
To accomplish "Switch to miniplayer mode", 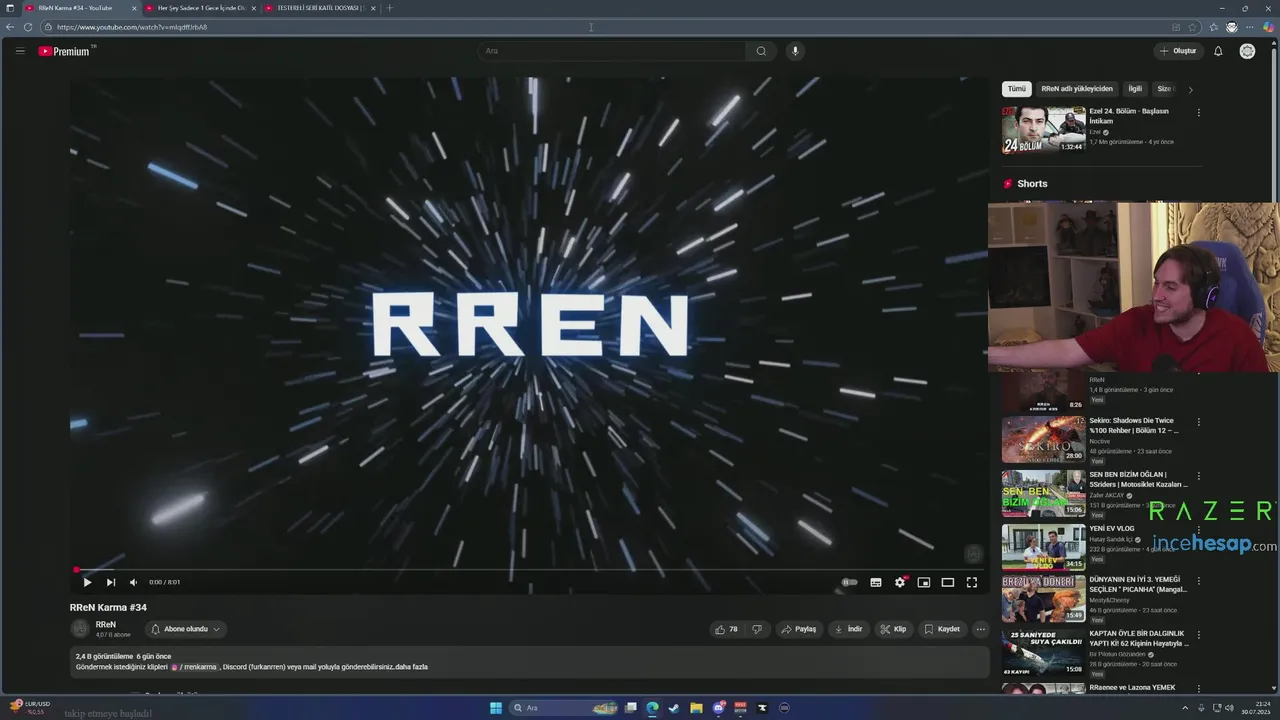I will coord(924,582).
